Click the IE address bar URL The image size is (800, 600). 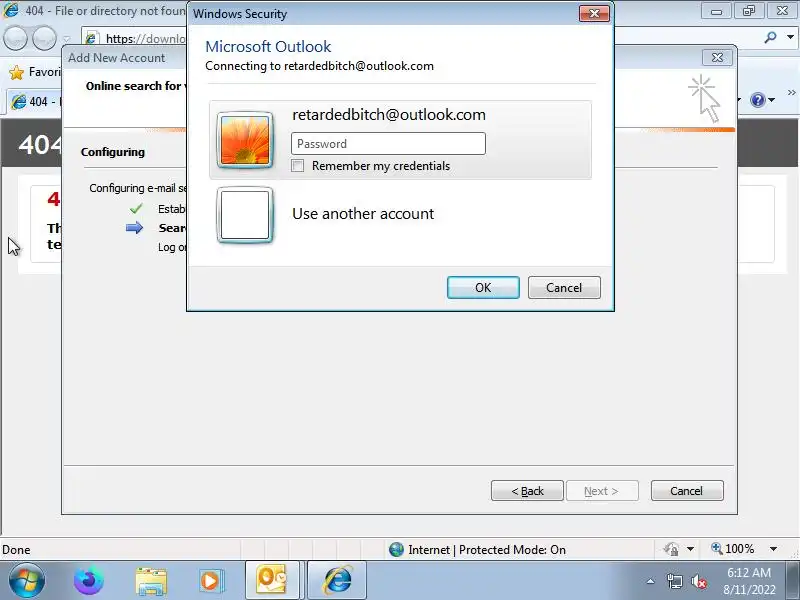(x=145, y=39)
